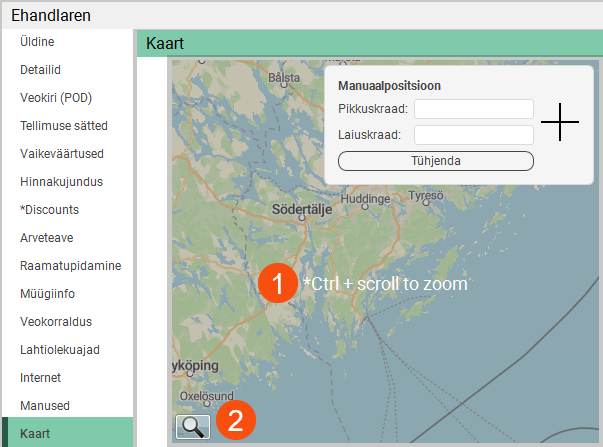Go to Müügiinfo section
The width and height of the screenshot is (603, 447).
[x=47, y=294]
